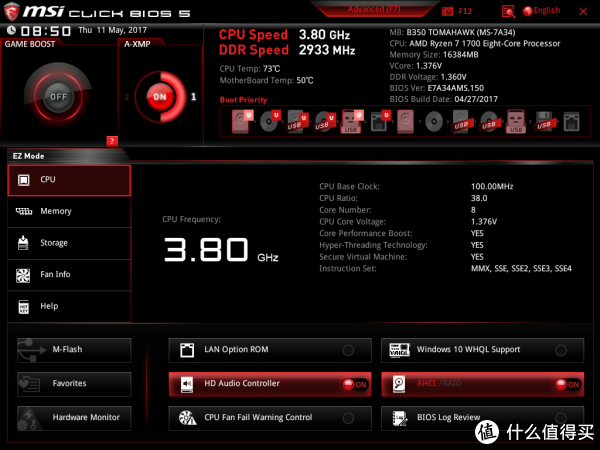Click the Memory module icon
600x450 pixels.
point(24,211)
